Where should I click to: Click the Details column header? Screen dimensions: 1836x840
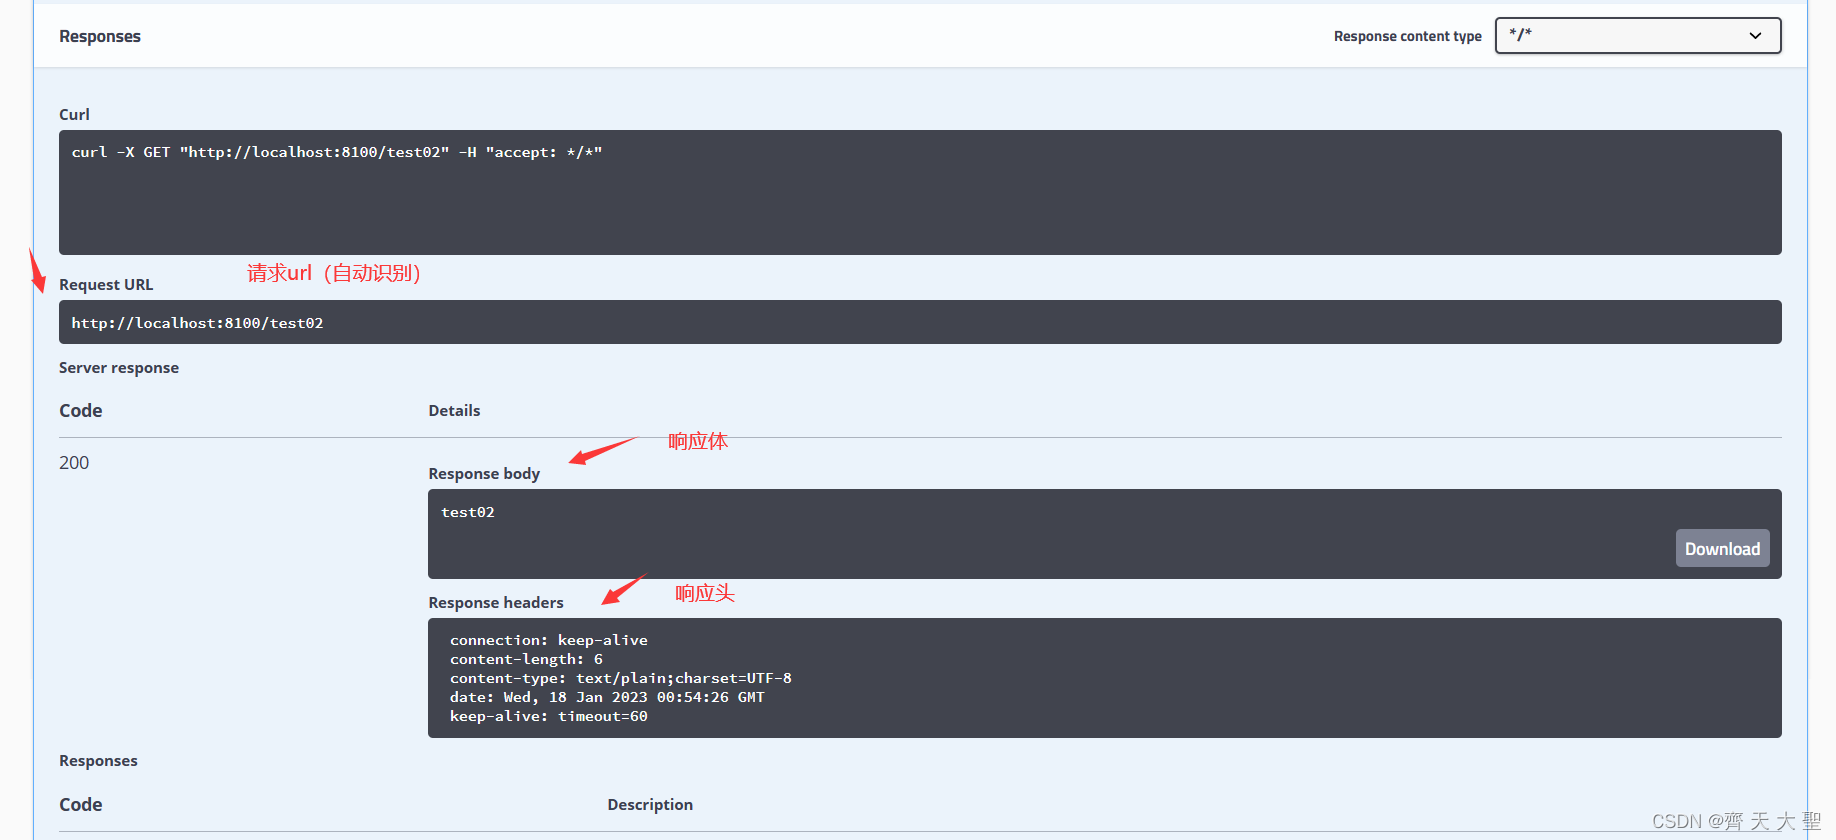(454, 410)
